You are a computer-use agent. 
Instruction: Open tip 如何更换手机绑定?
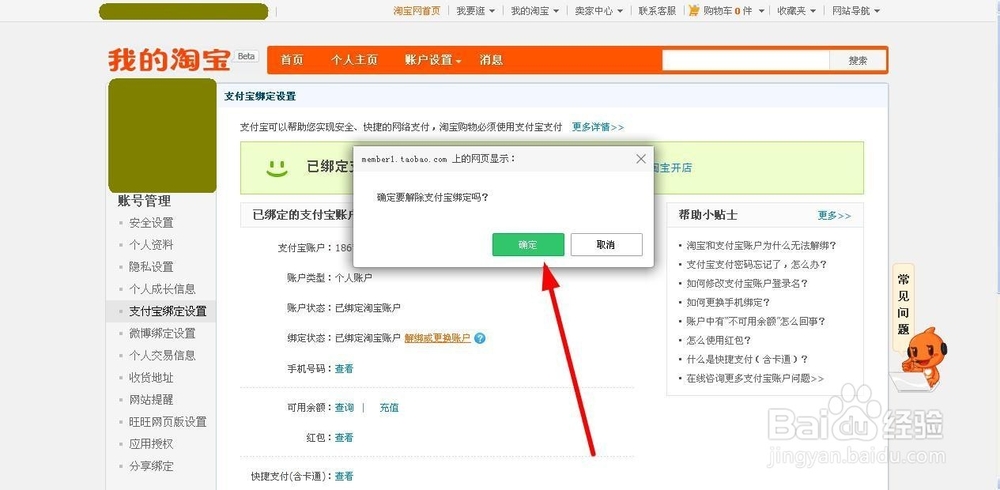pyautogui.click(x=728, y=302)
